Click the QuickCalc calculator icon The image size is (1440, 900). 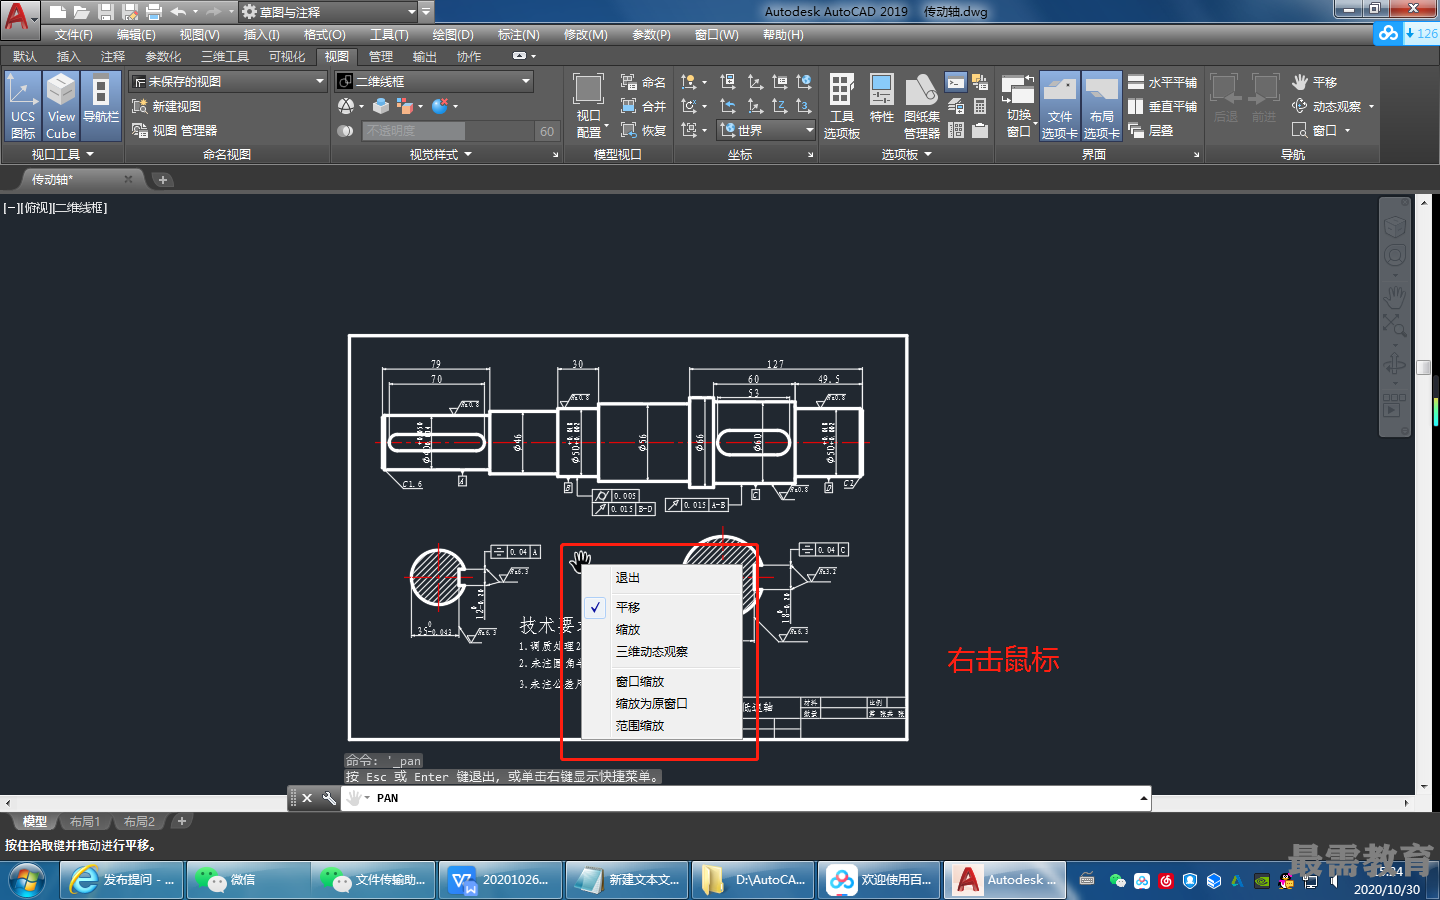pos(980,106)
